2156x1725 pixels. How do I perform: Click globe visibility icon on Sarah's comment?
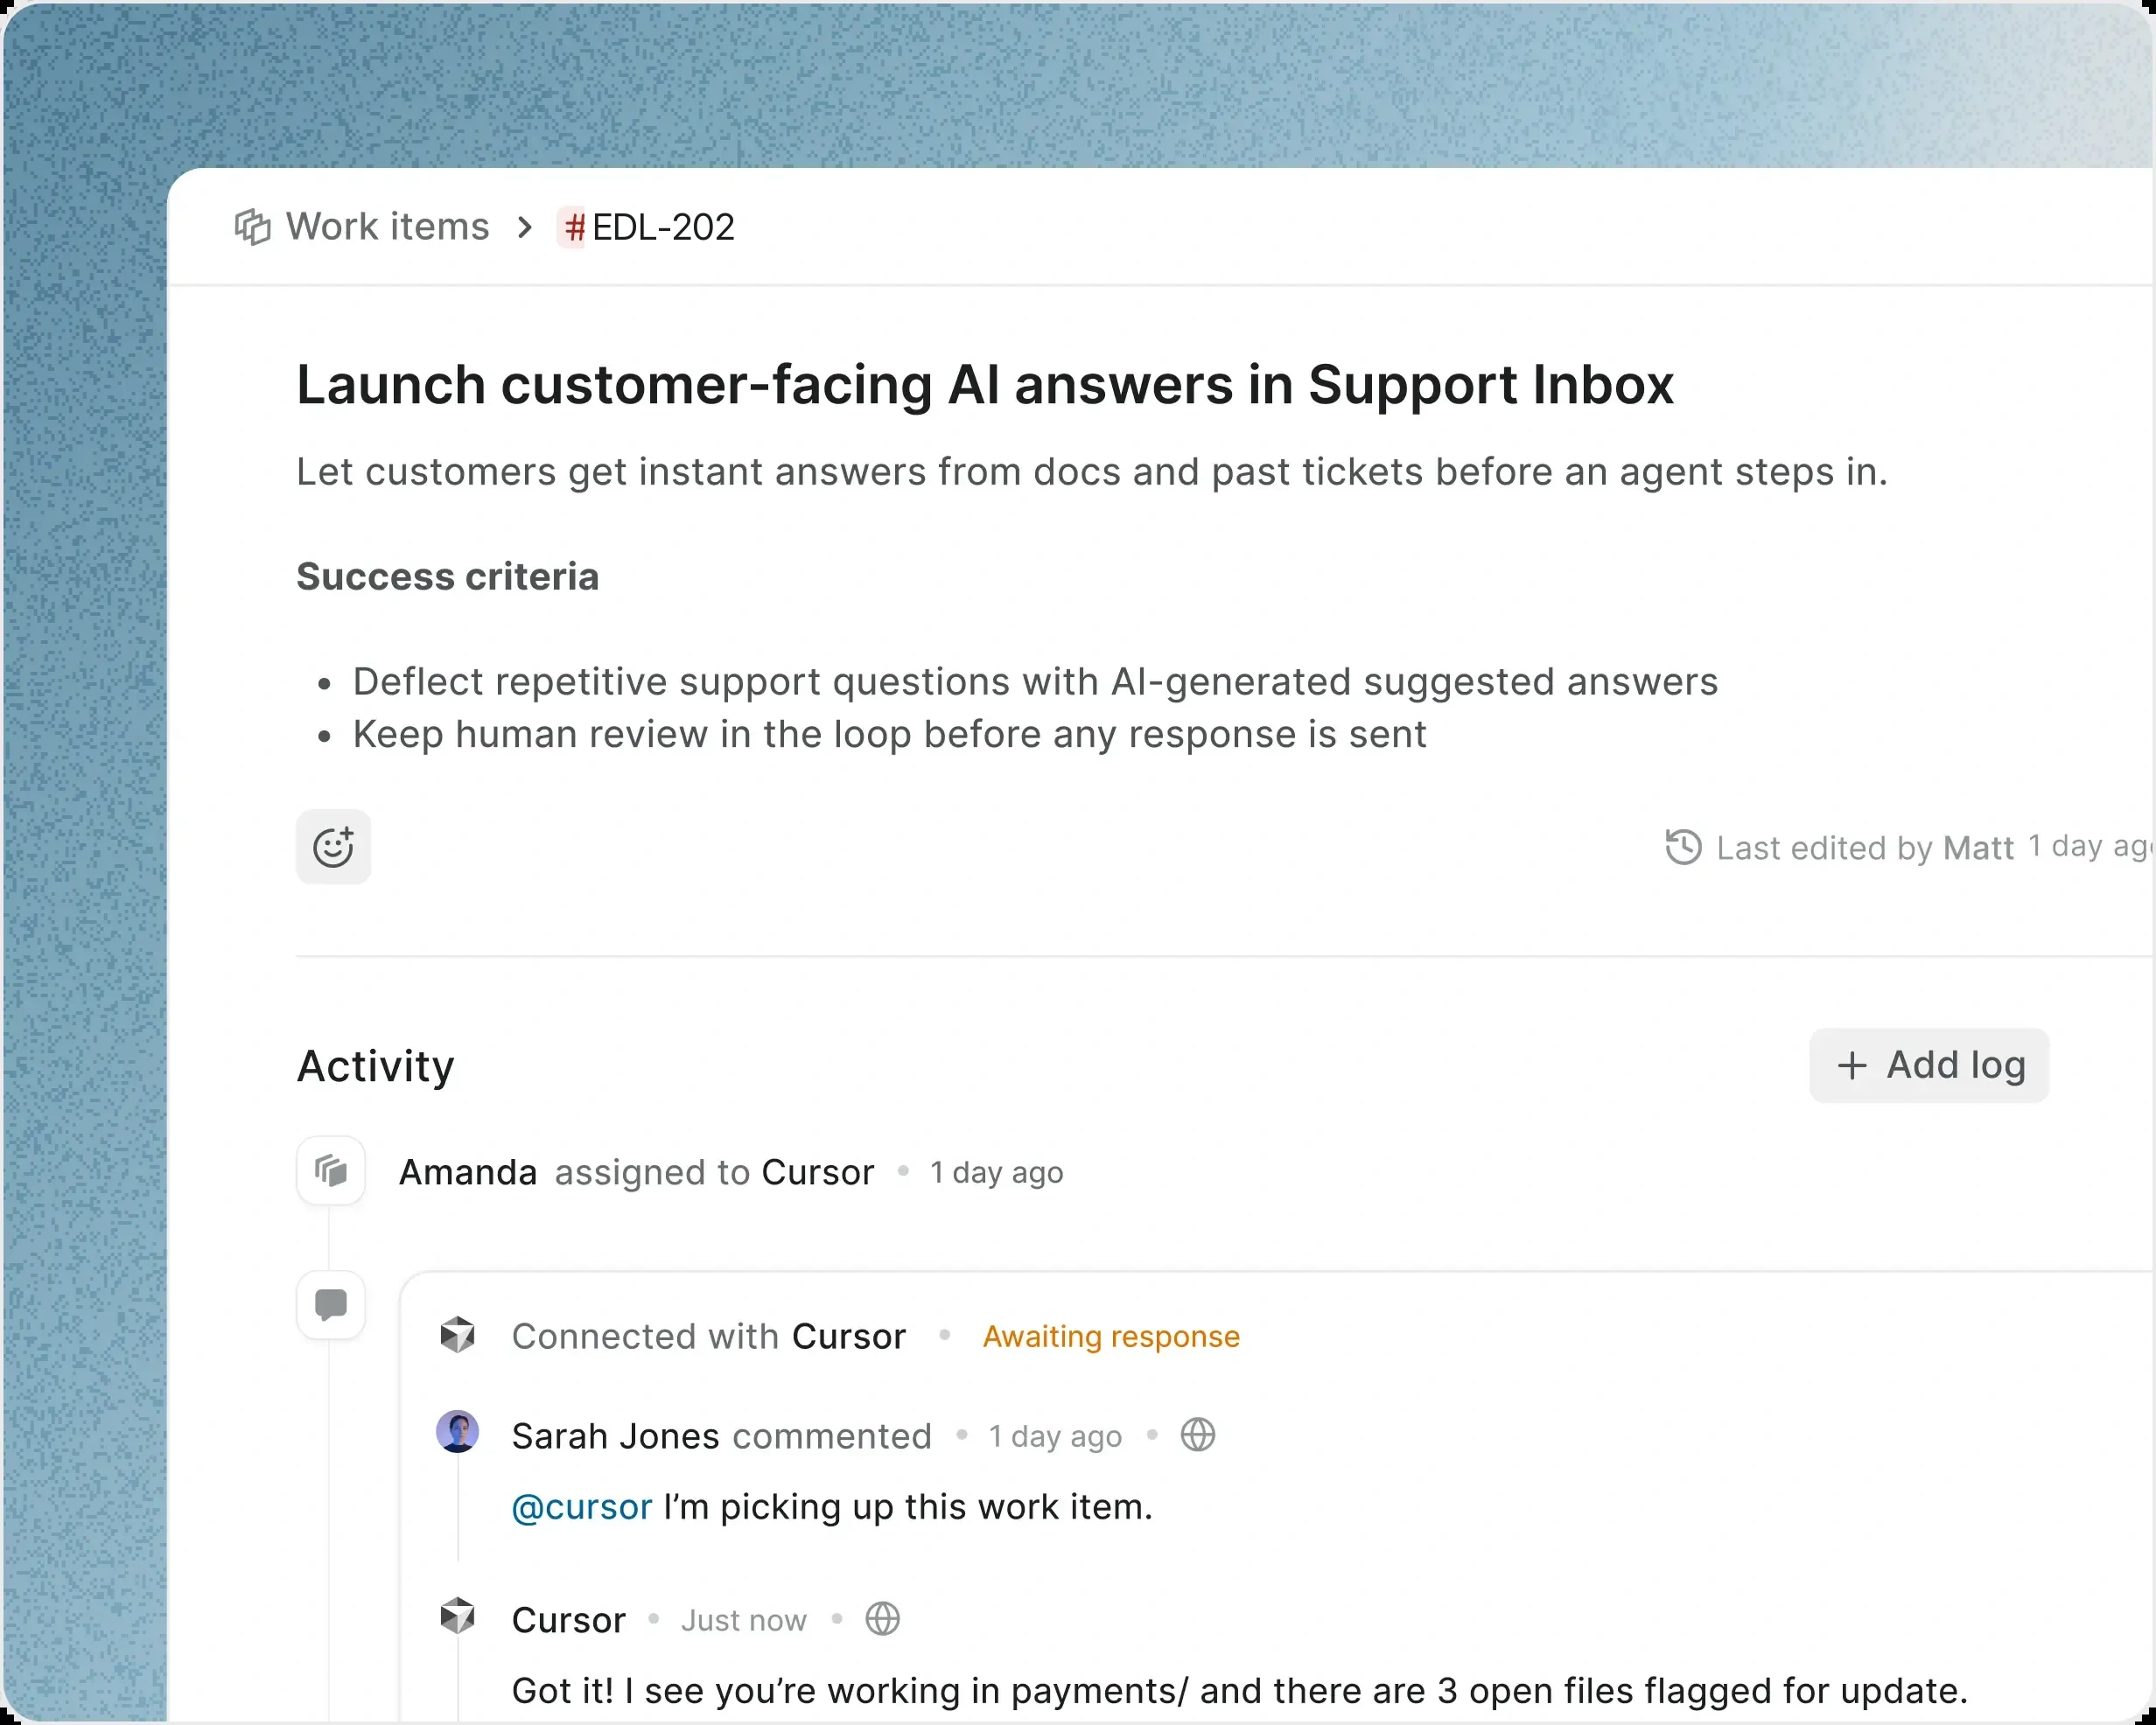click(1198, 1435)
